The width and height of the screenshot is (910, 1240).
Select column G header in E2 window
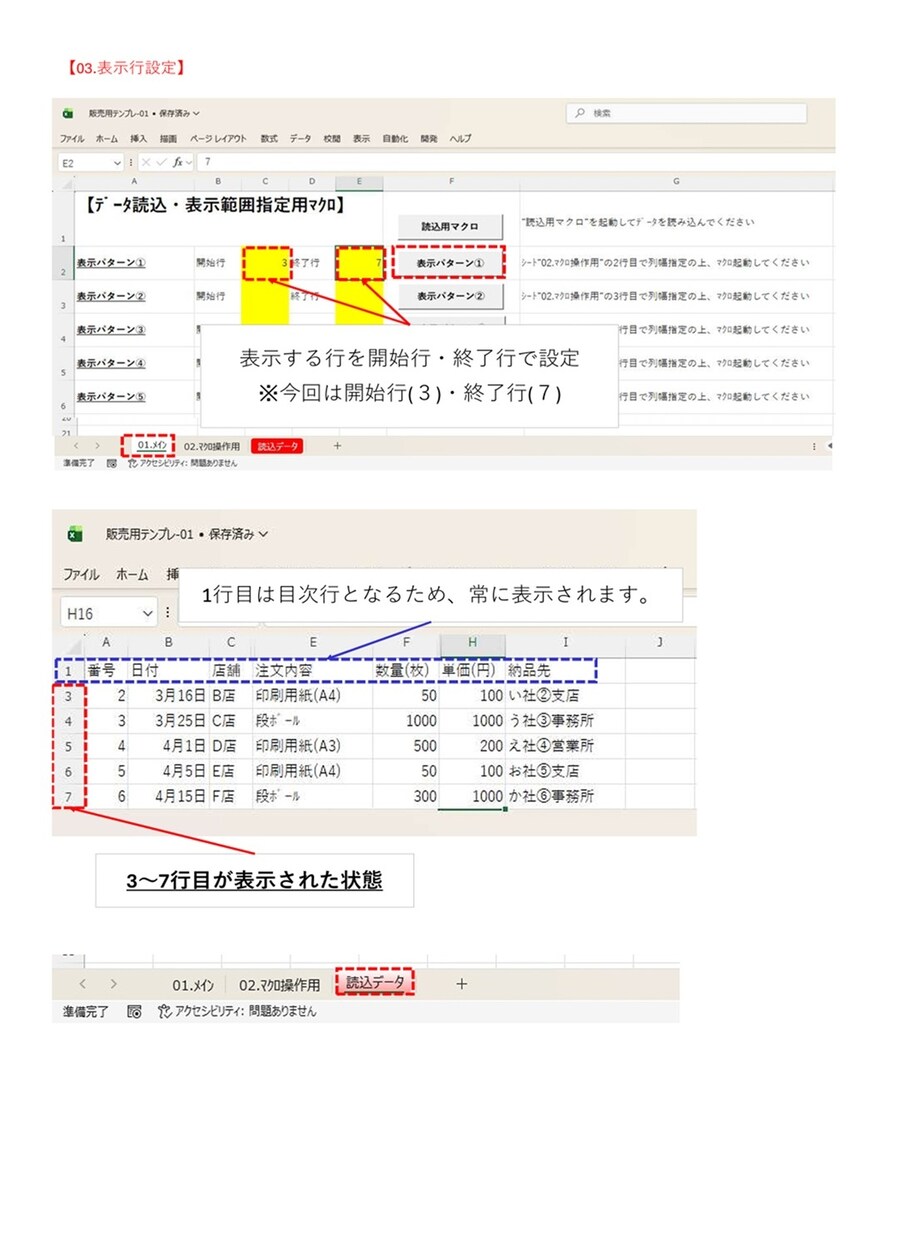[676, 181]
